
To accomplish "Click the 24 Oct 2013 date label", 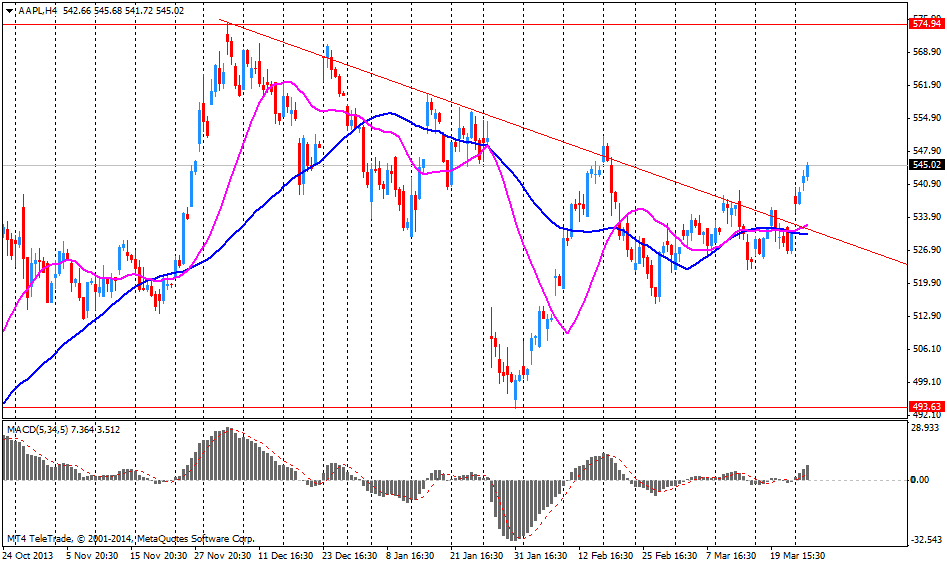I will point(28,555).
